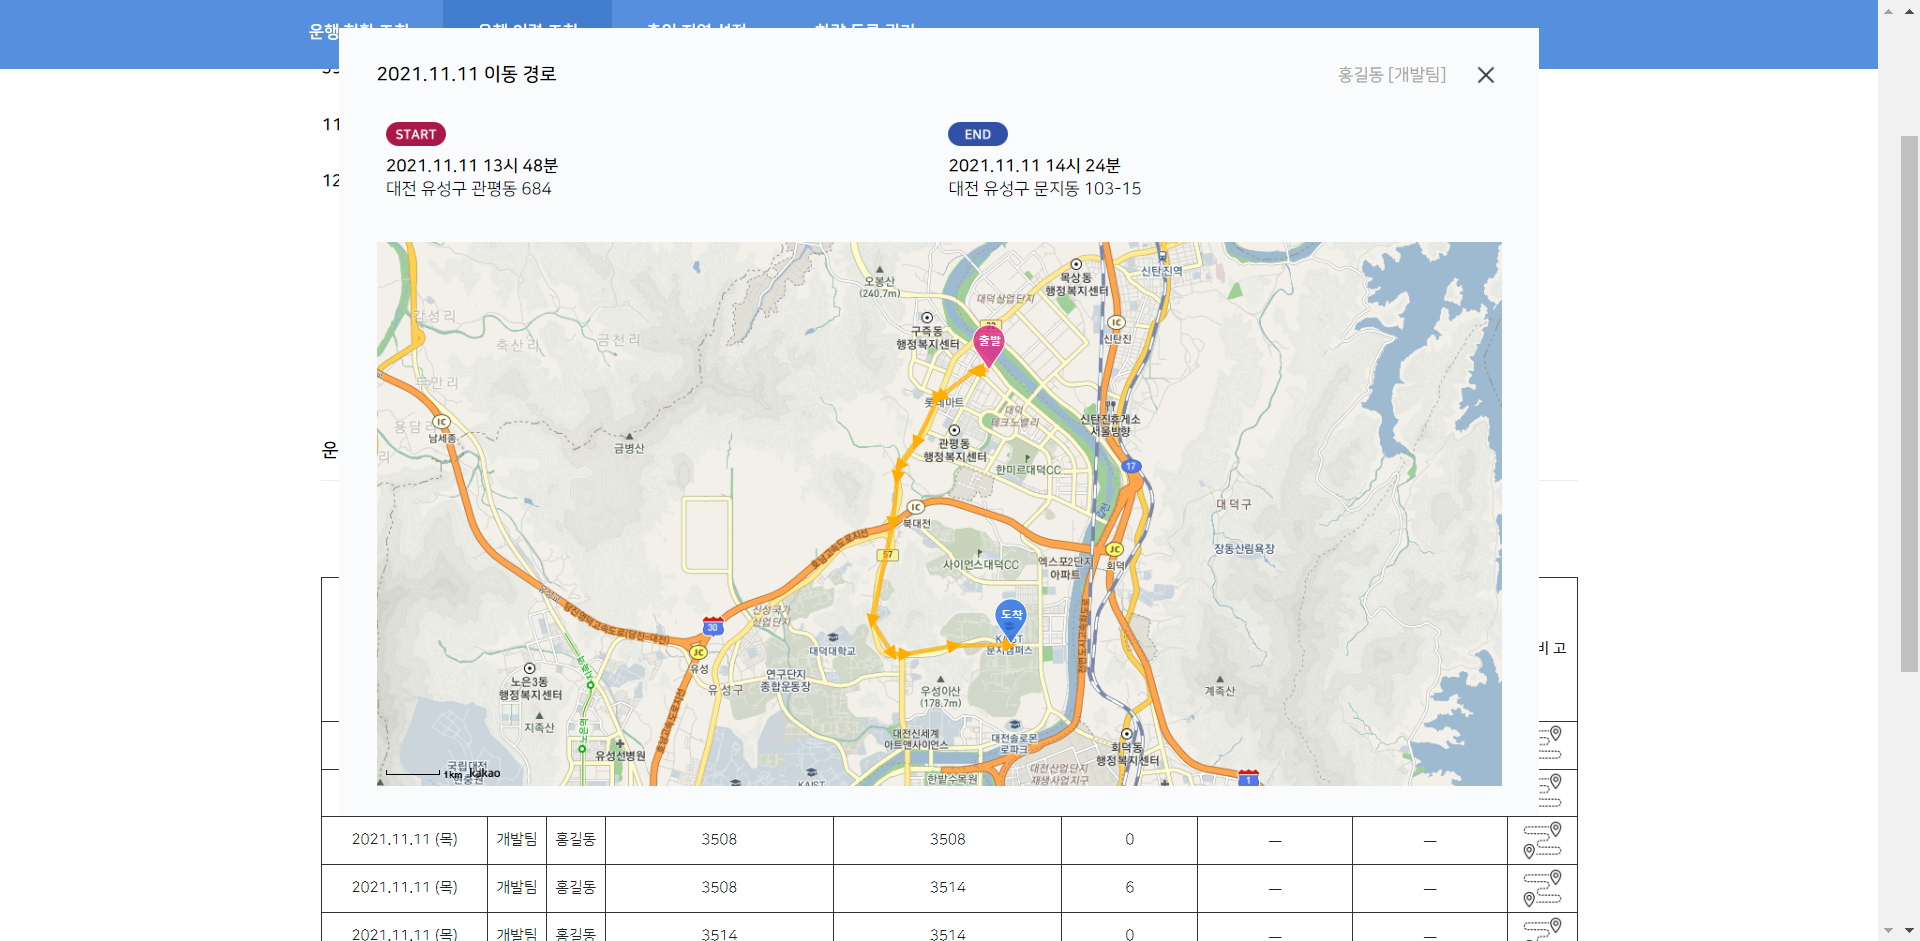Click the highway 30 shield on map
The image size is (1920, 941).
[712, 627]
